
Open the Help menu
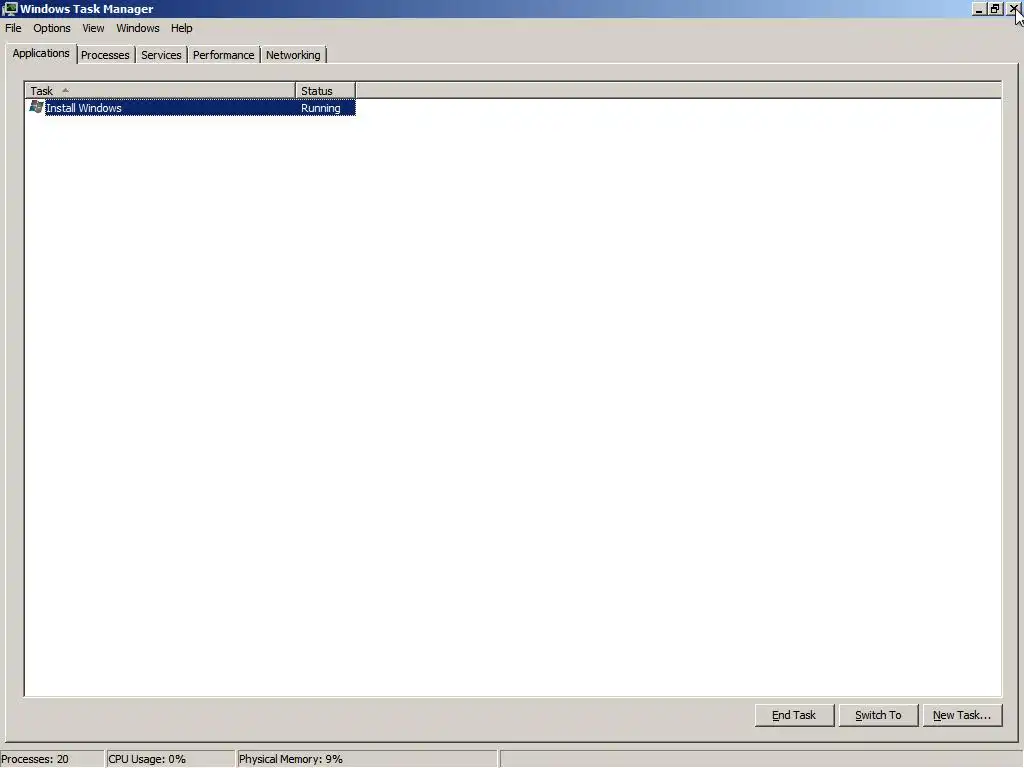point(182,28)
